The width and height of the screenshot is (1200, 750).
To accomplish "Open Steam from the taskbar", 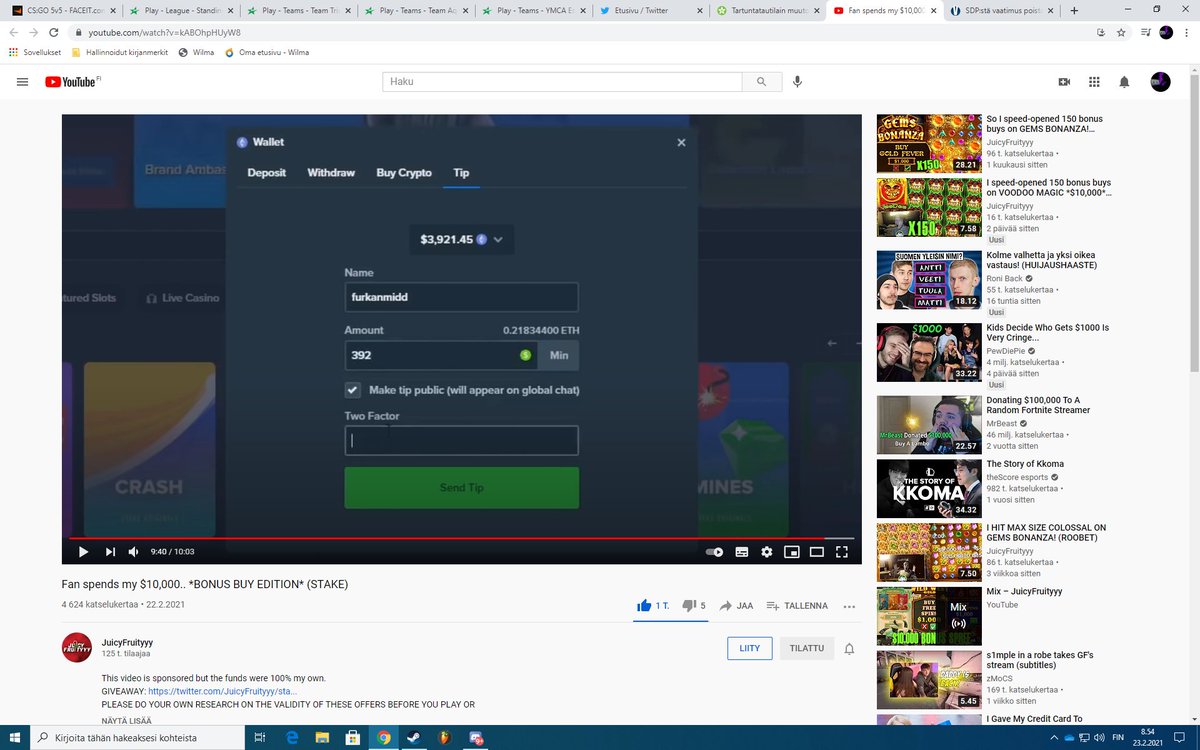I will pyautogui.click(x=414, y=738).
